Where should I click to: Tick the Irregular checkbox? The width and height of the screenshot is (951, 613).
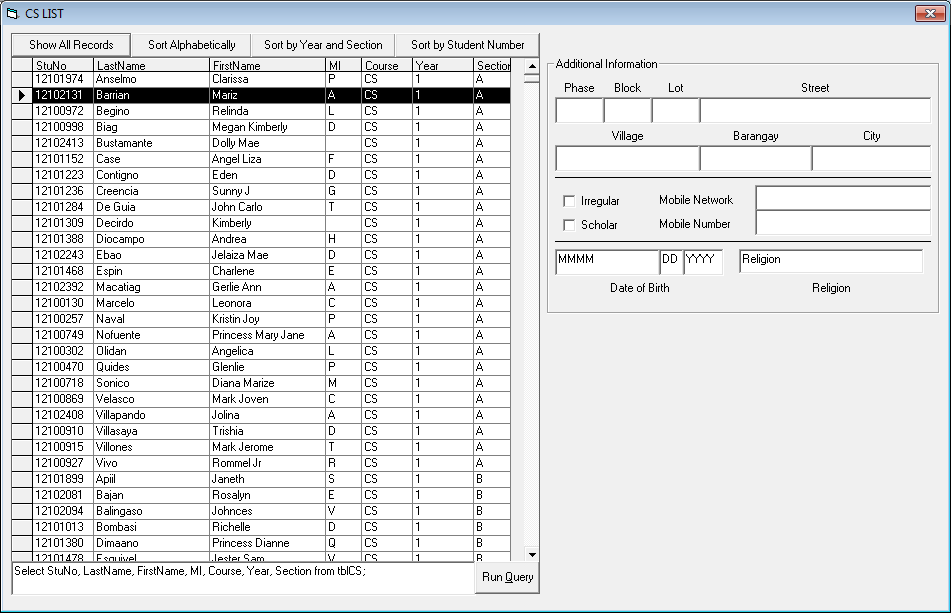(569, 201)
